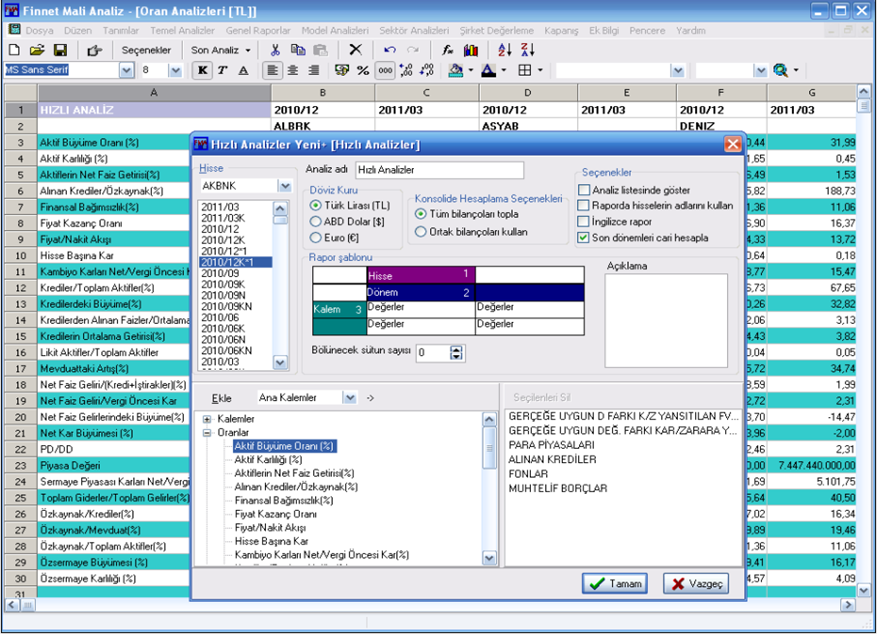Click the pointing hand toolbar icon

point(94,50)
